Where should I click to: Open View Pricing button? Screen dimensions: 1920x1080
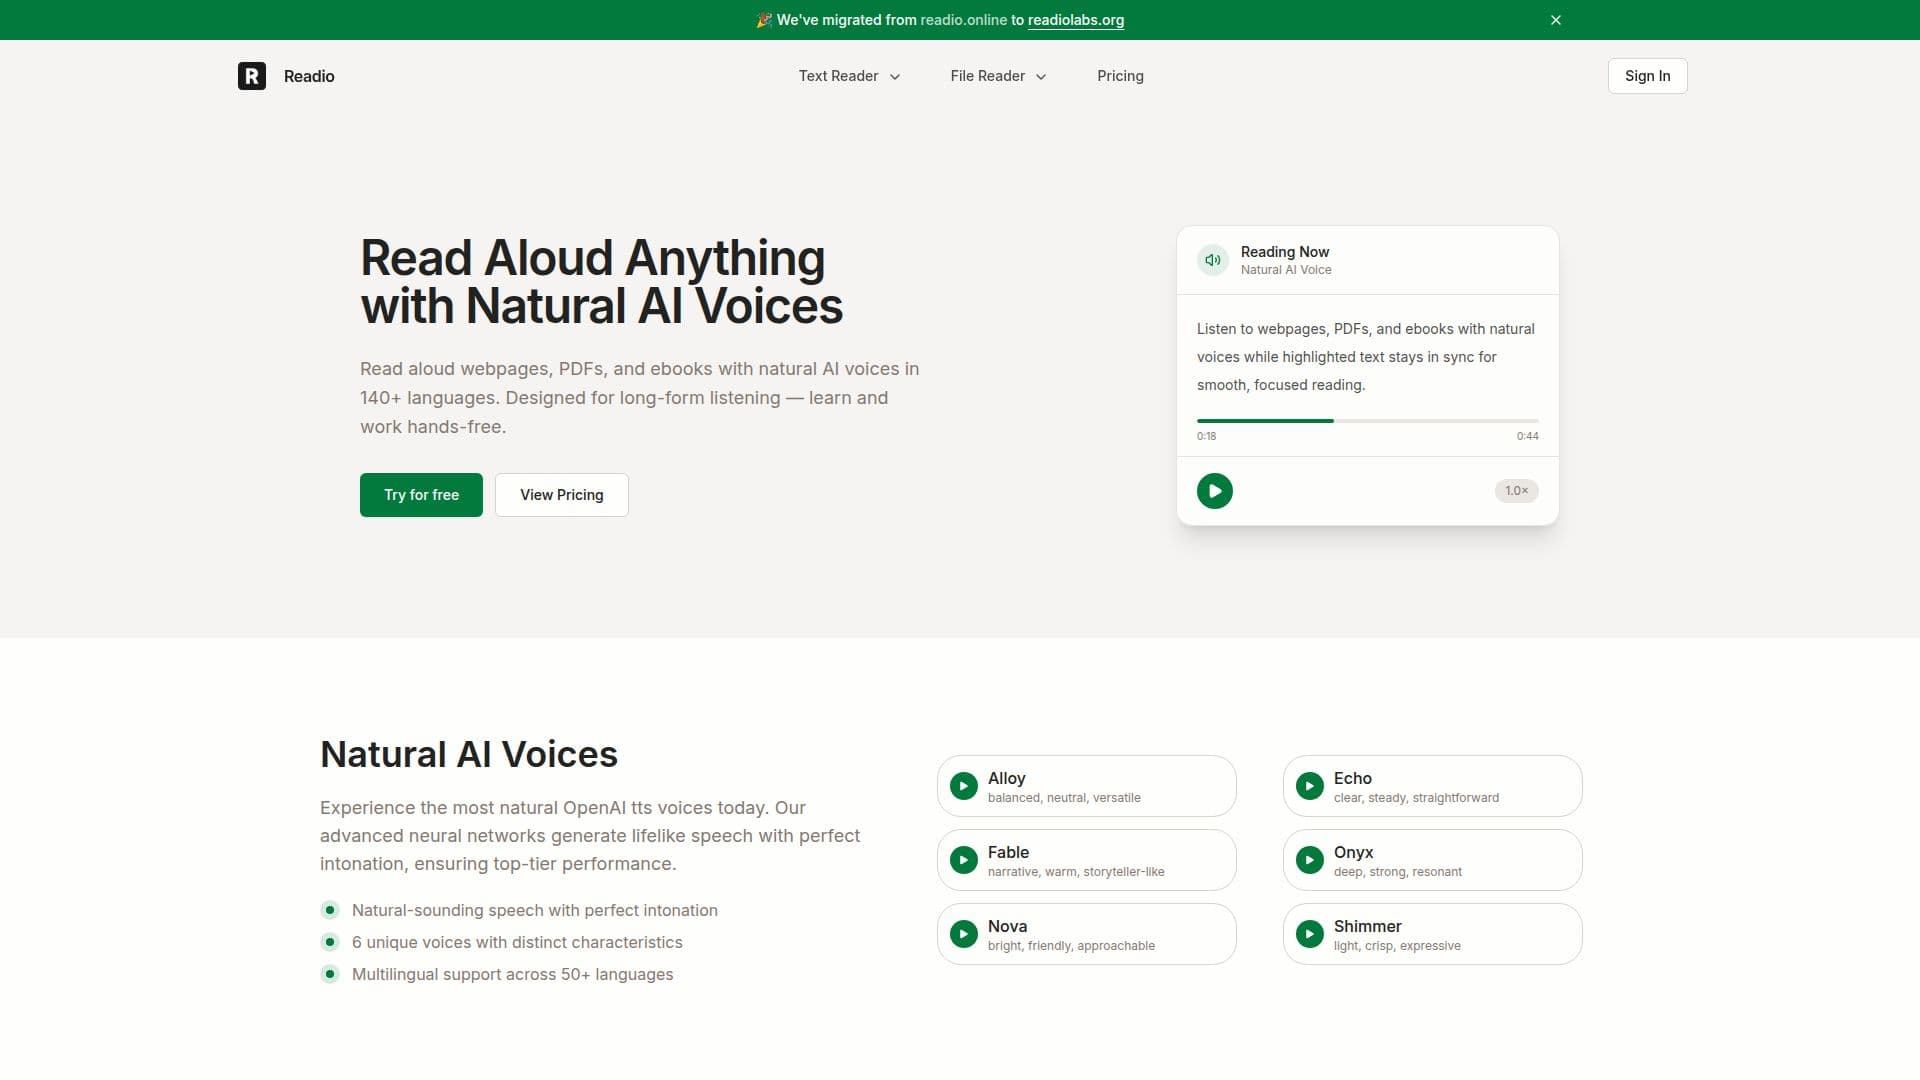(x=562, y=495)
